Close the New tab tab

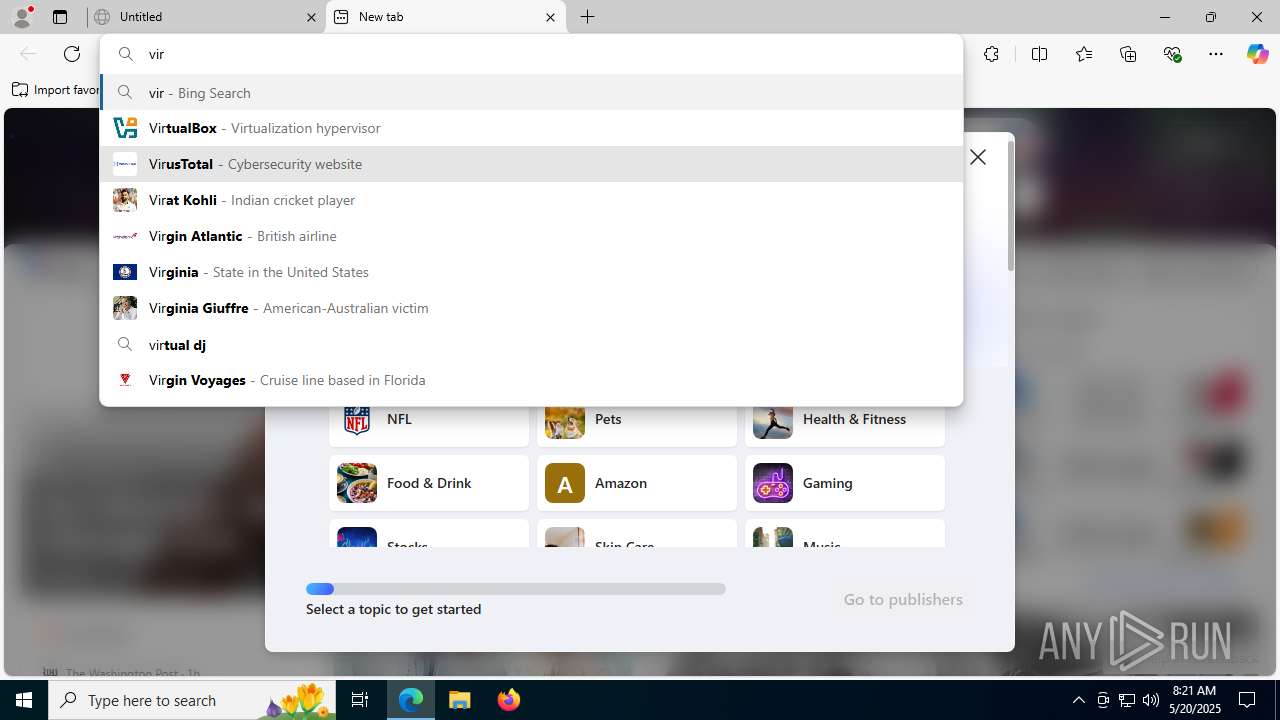pos(550,17)
